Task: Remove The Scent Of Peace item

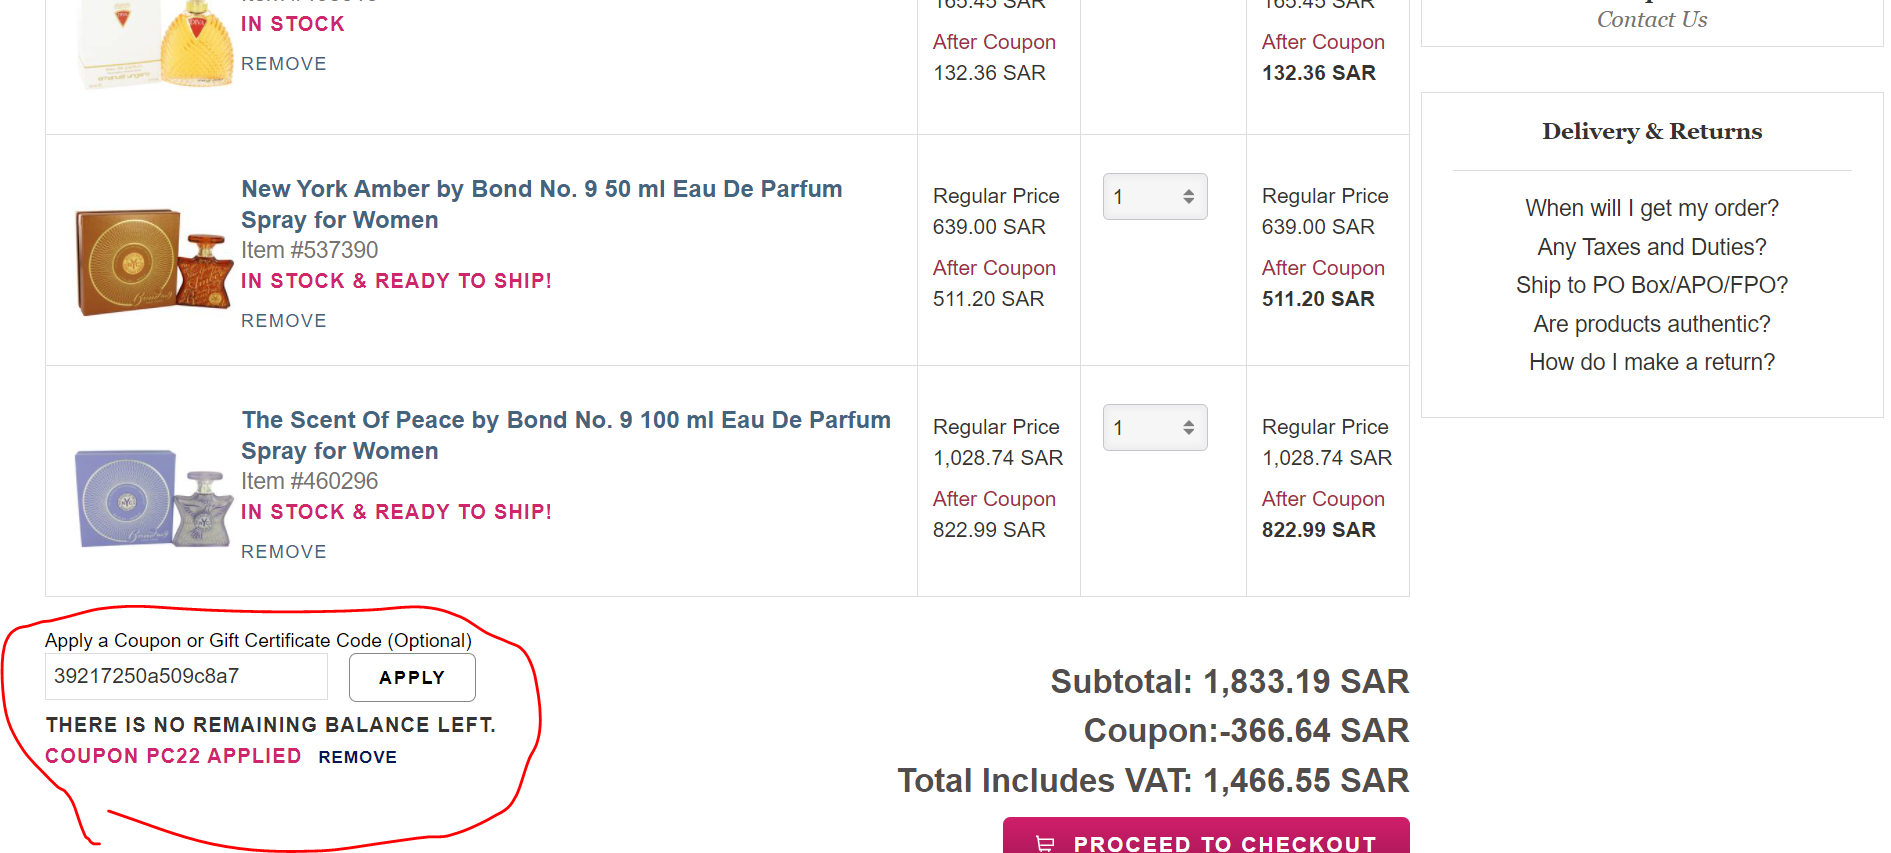Action: [284, 552]
